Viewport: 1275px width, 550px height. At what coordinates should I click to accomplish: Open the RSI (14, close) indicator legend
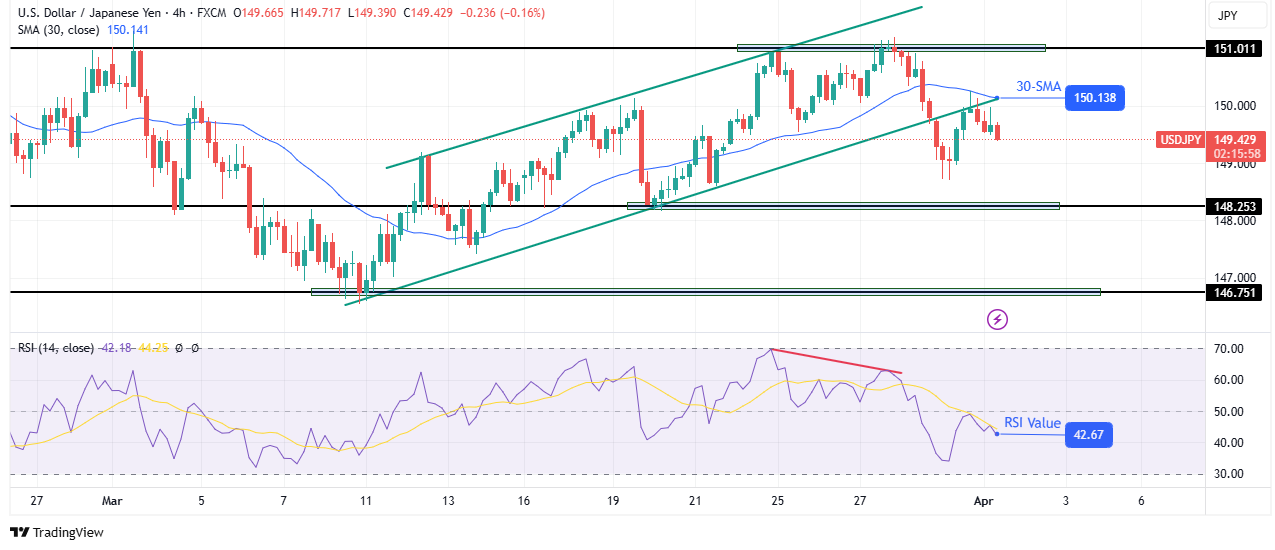(x=56, y=348)
